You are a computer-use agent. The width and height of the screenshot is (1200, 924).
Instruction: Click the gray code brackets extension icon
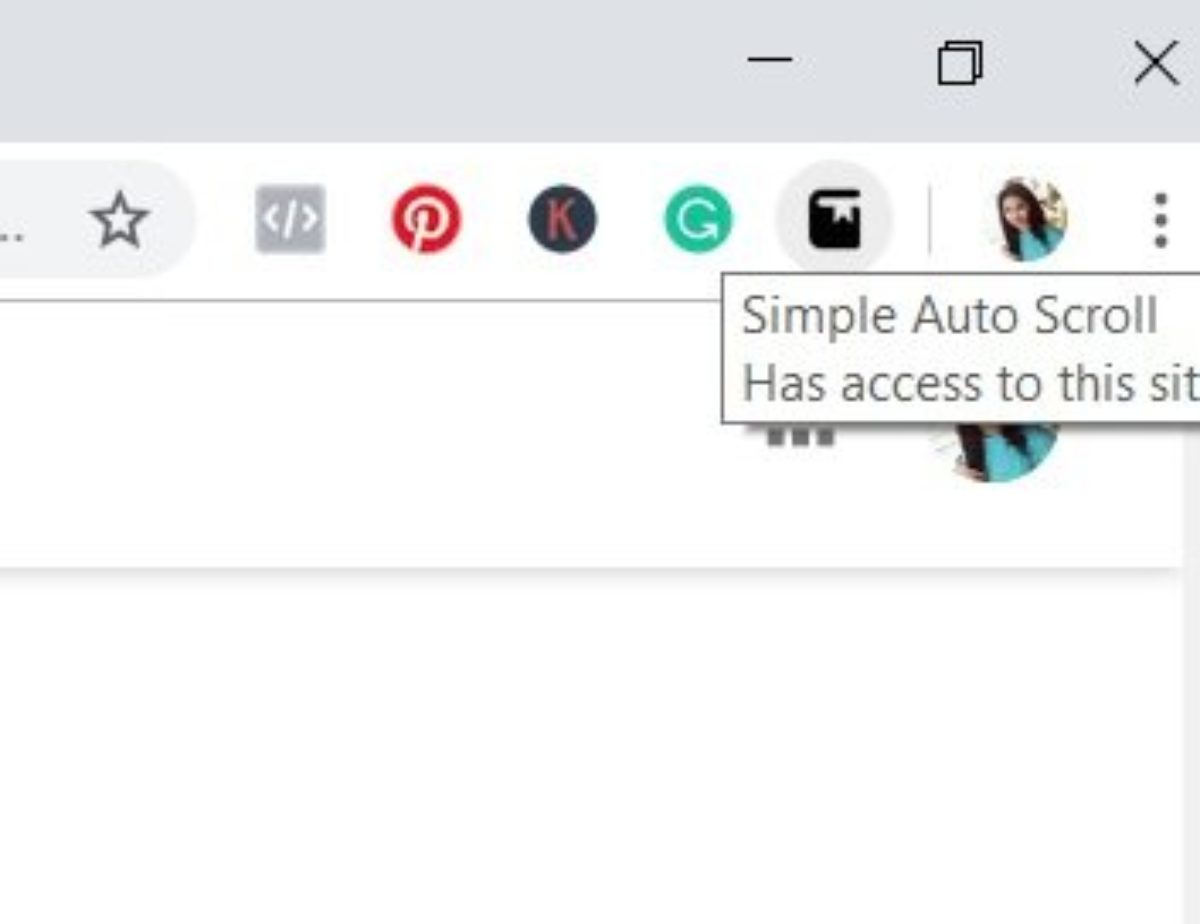click(290, 219)
